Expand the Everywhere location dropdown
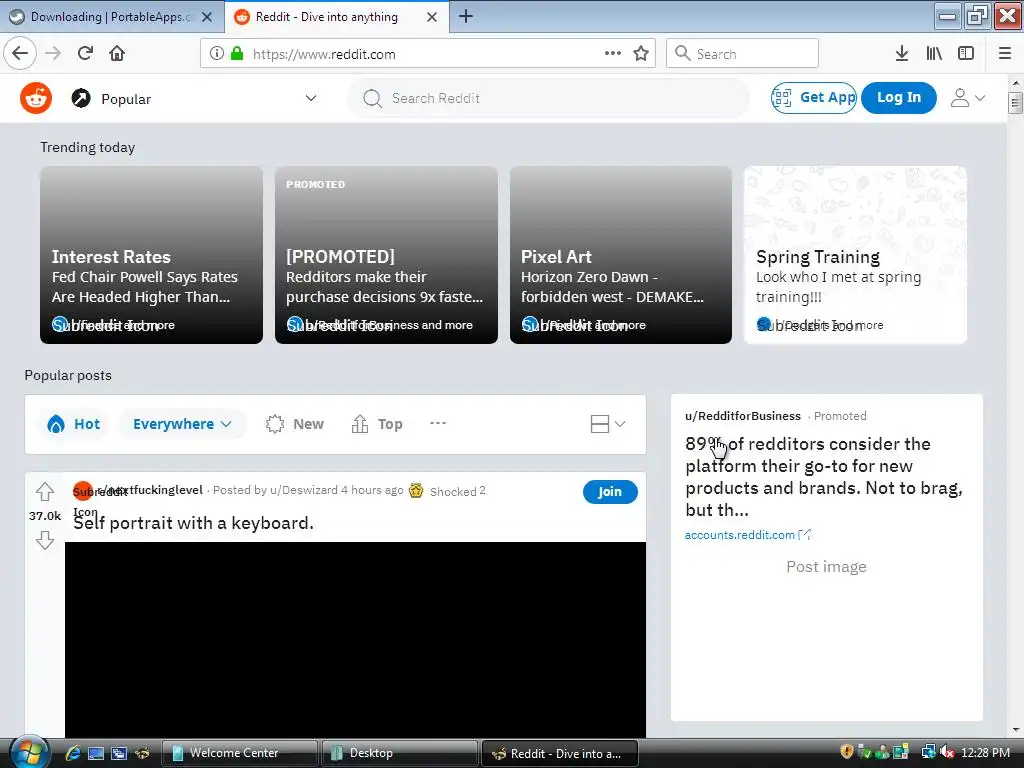Screen dimensions: 1024x768 click(x=182, y=424)
